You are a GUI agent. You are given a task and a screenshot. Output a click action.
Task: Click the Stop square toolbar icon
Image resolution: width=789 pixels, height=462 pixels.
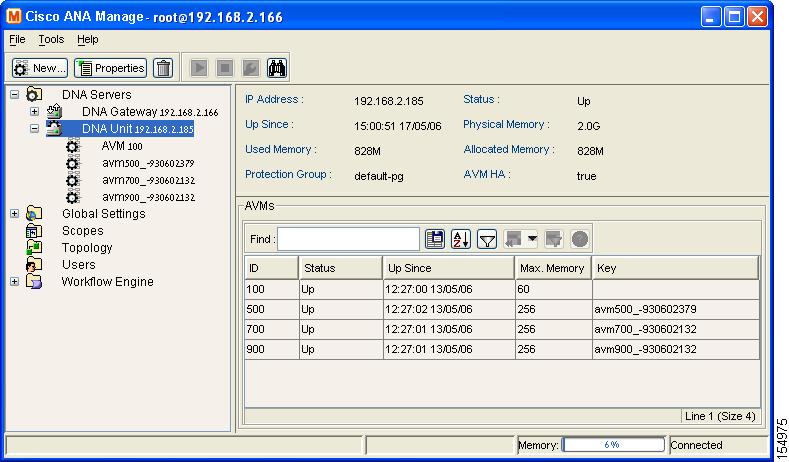click(225, 68)
